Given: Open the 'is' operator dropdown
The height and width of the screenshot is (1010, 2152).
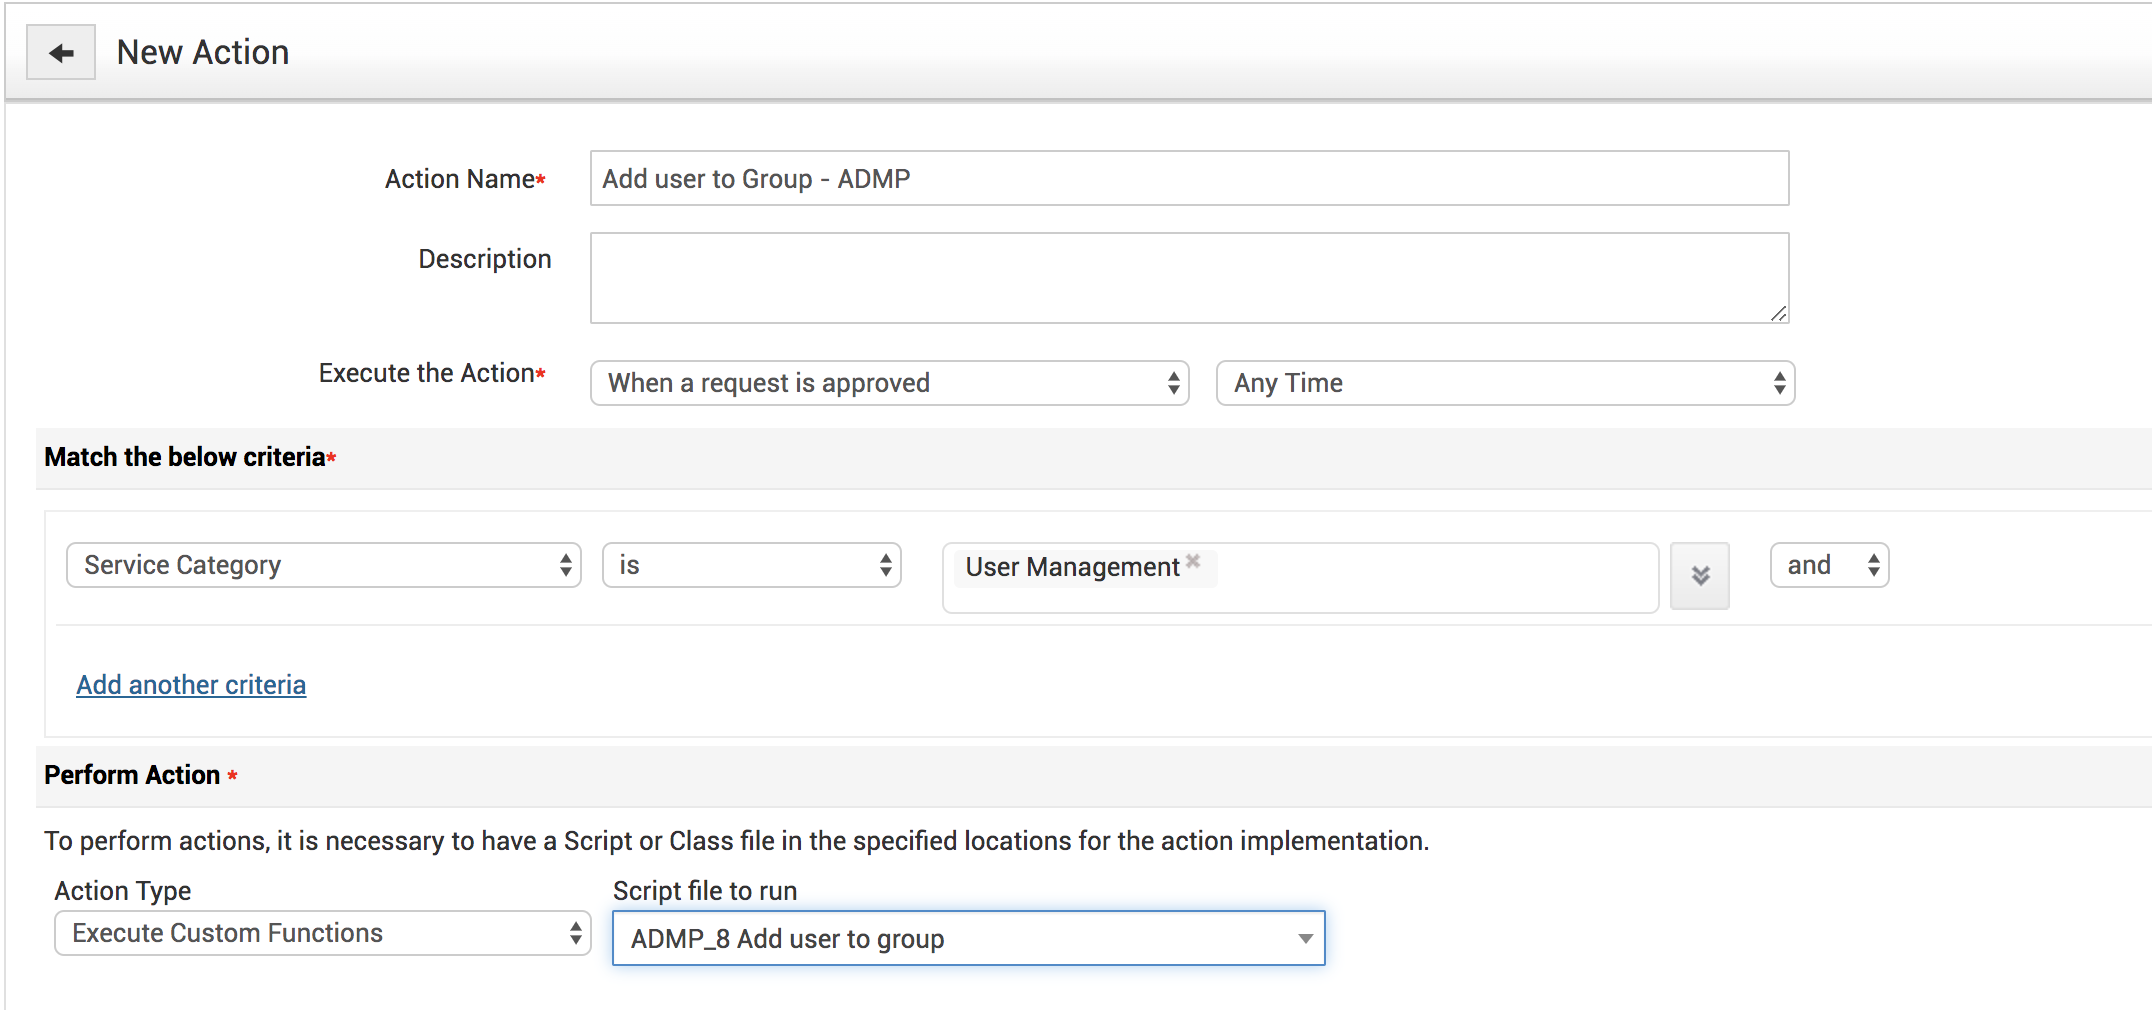Looking at the screenshot, I should [751, 565].
